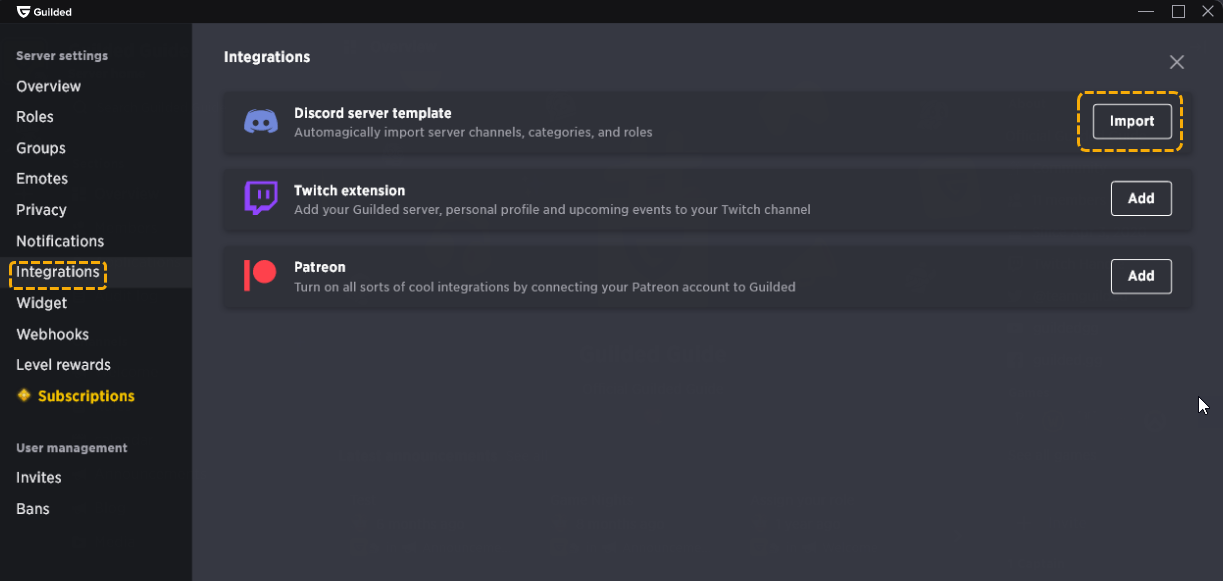The image size is (1223, 581).
Task: Go to Roles settings
Action: point(35,117)
